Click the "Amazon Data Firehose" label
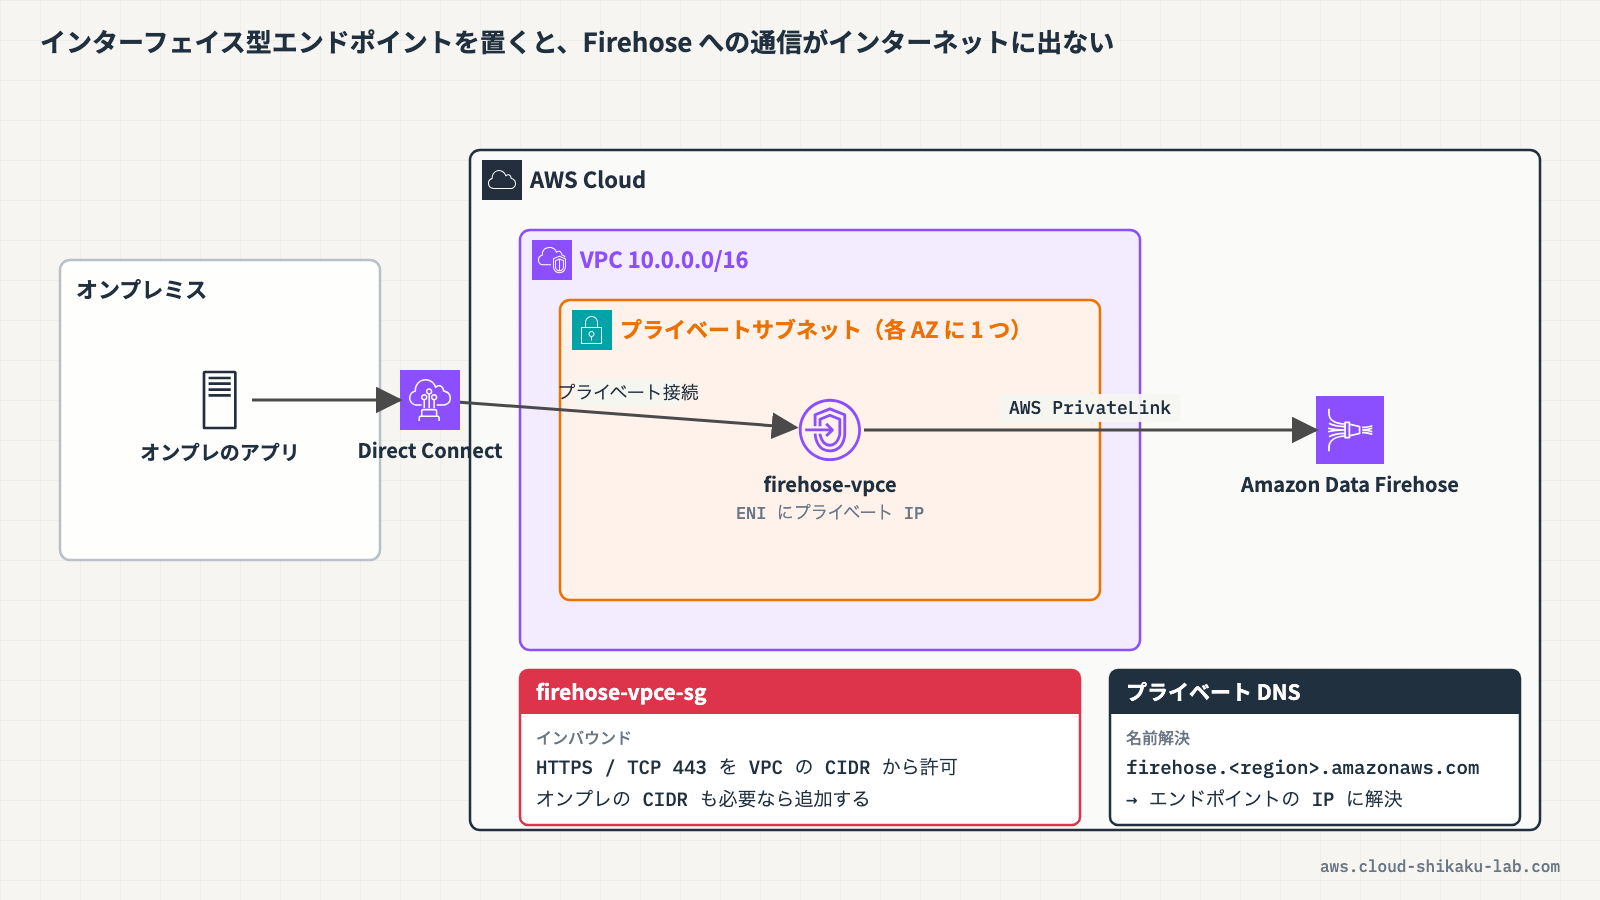Viewport: 1600px width, 900px height. click(x=1350, y=485)
